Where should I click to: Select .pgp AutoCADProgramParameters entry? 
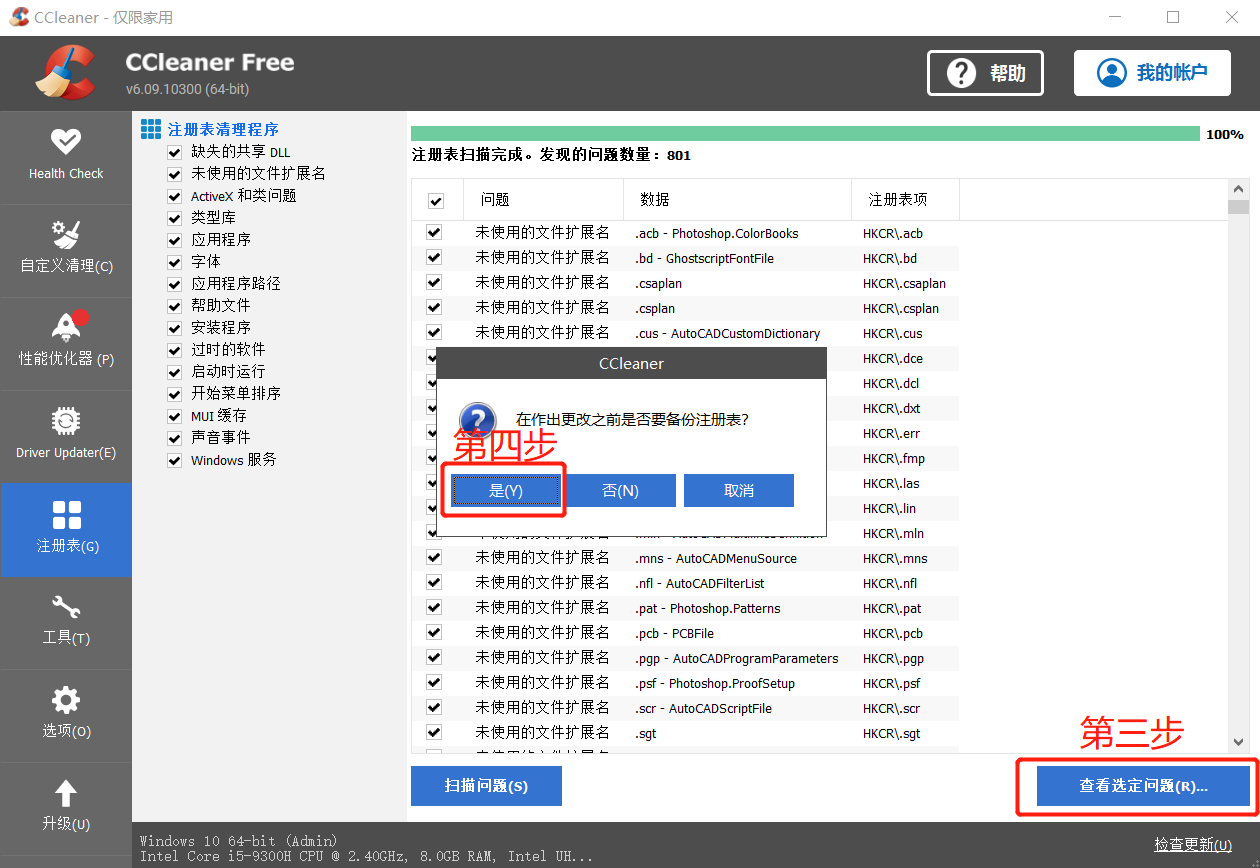737,658
